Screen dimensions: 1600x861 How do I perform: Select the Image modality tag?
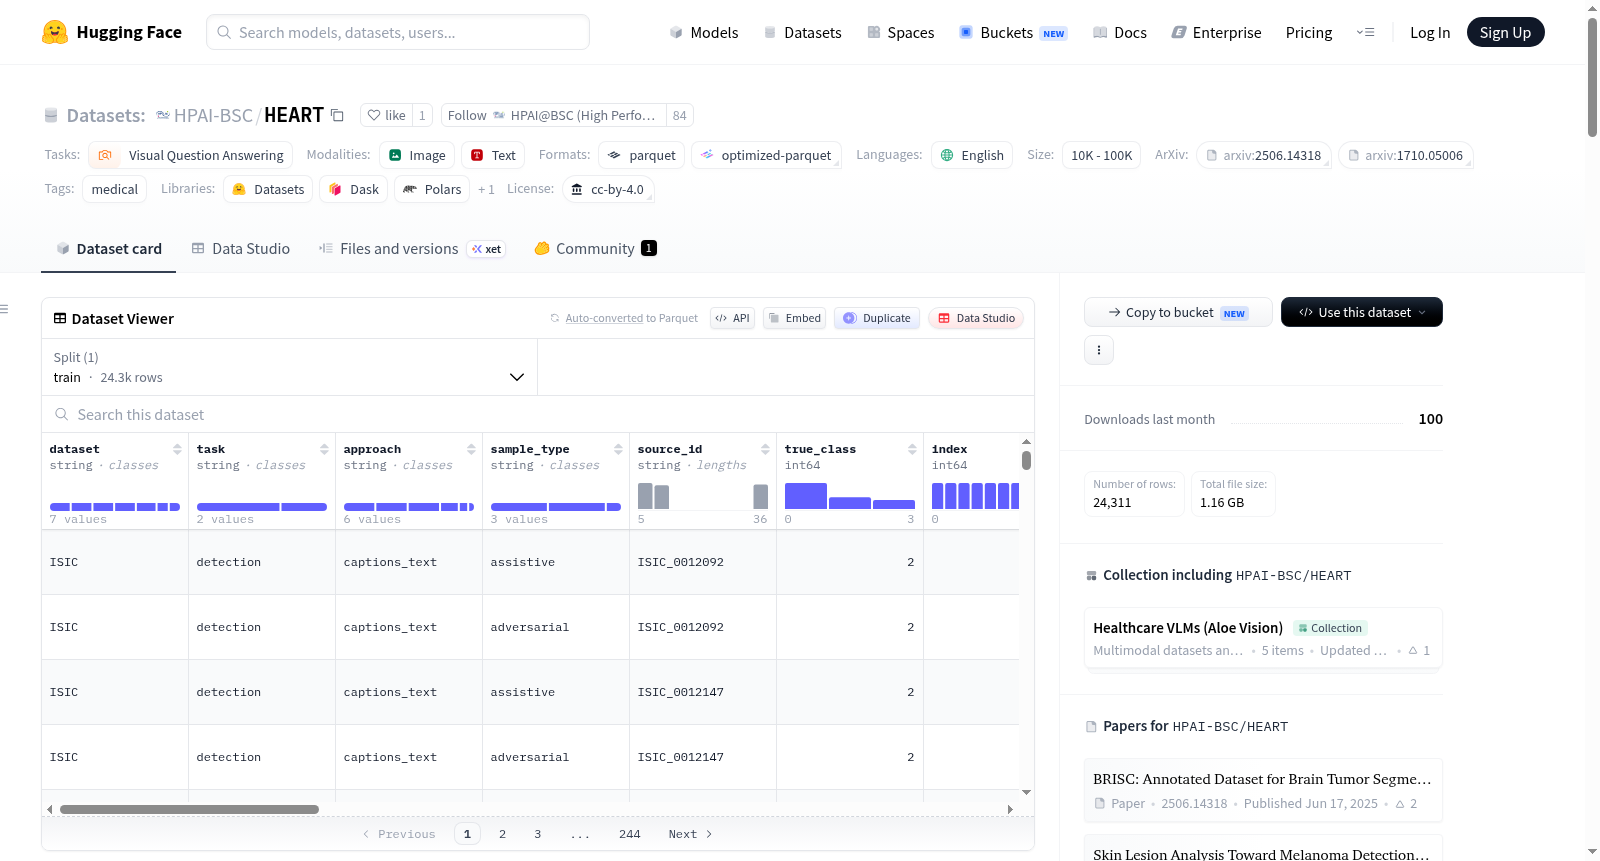(x=417, y=155)
